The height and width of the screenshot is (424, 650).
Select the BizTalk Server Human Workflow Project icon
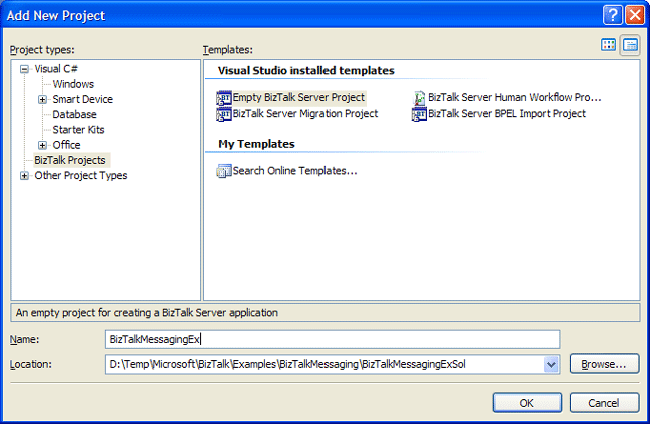tap(420, 98)
